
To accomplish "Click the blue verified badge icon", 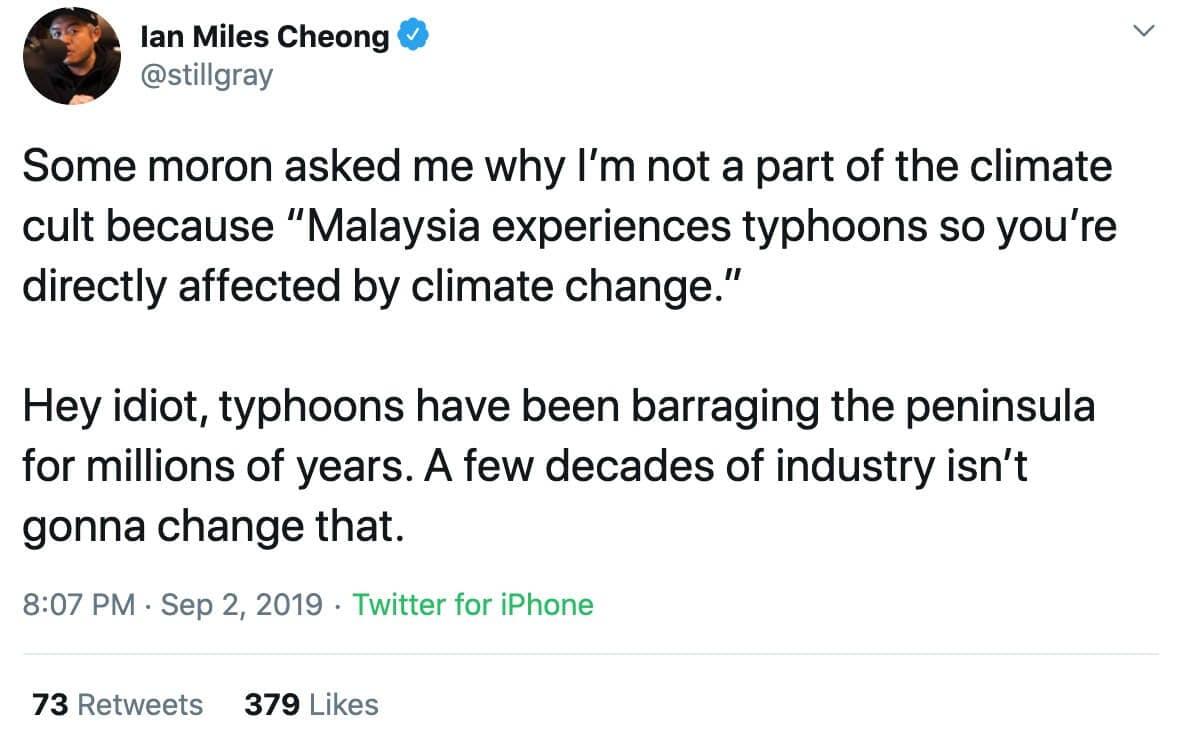I will pos(414,37).
